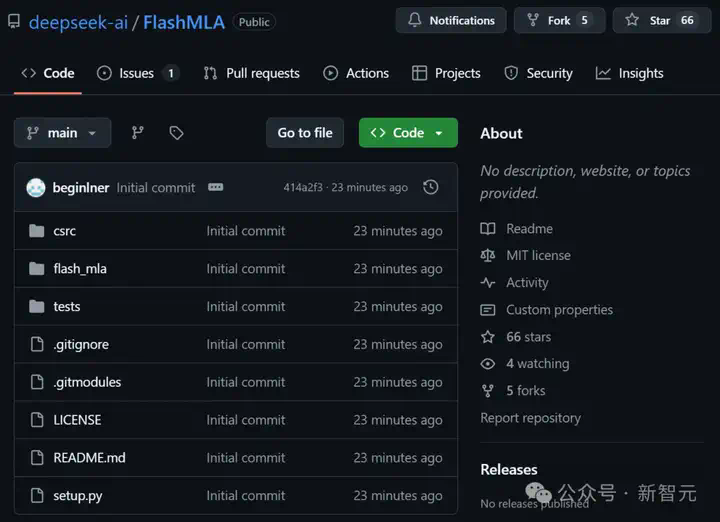Open the .gitmodules file

87,382
